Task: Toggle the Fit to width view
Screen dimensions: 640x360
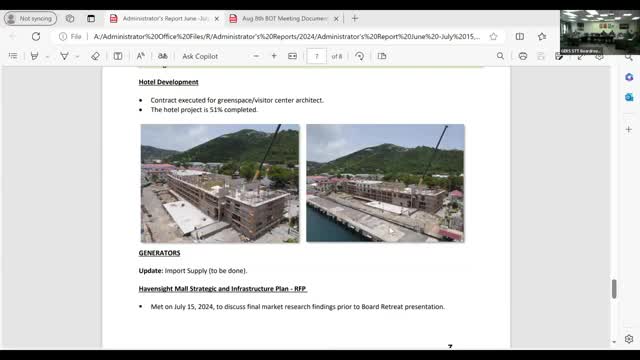Action: click(292, 56)
